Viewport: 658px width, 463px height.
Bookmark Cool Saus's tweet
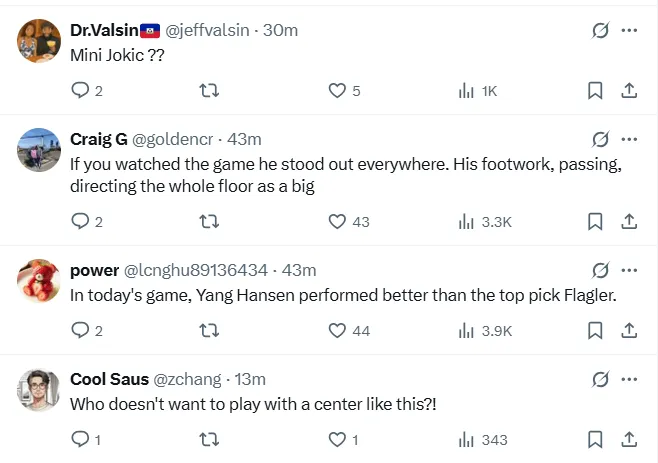[595, 439]
